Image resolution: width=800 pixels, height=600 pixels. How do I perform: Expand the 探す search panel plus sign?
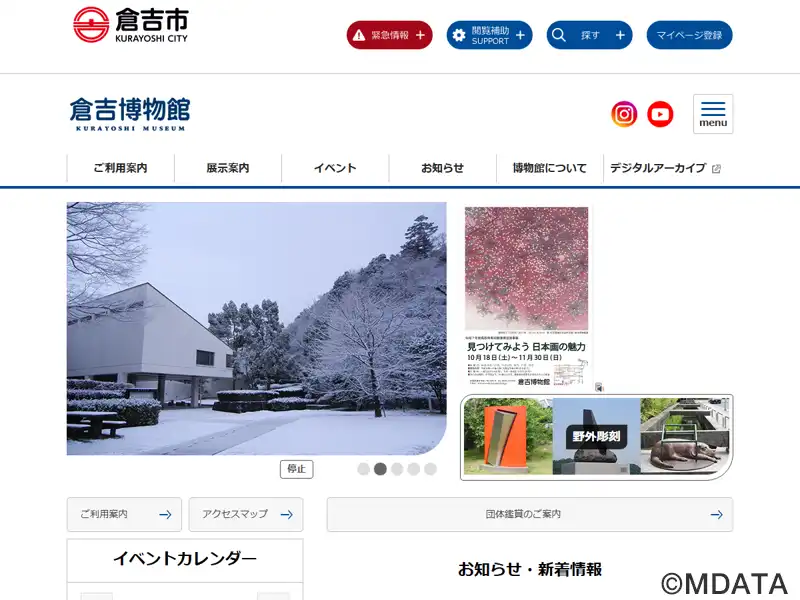click(x=620, y=35)
